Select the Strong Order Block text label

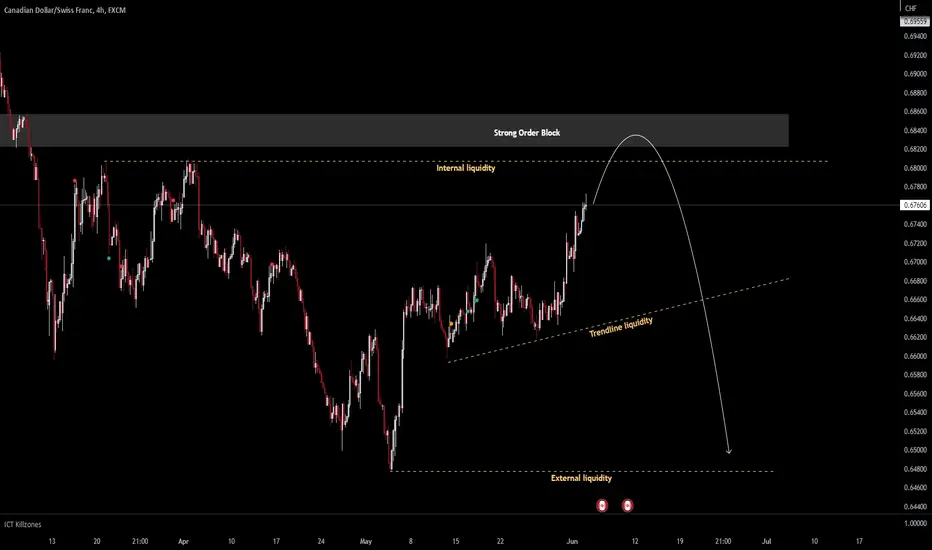(527, 133)
